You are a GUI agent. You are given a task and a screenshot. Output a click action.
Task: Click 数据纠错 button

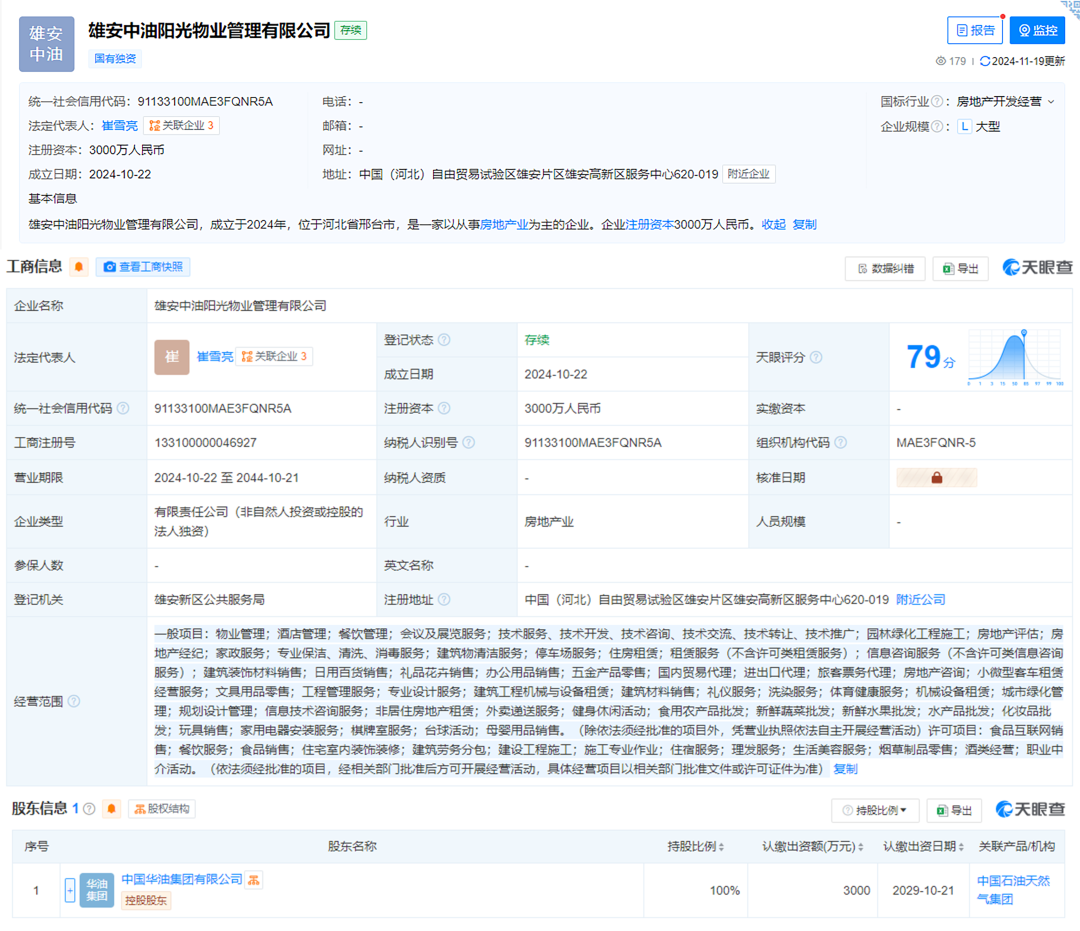coord(886,269)
